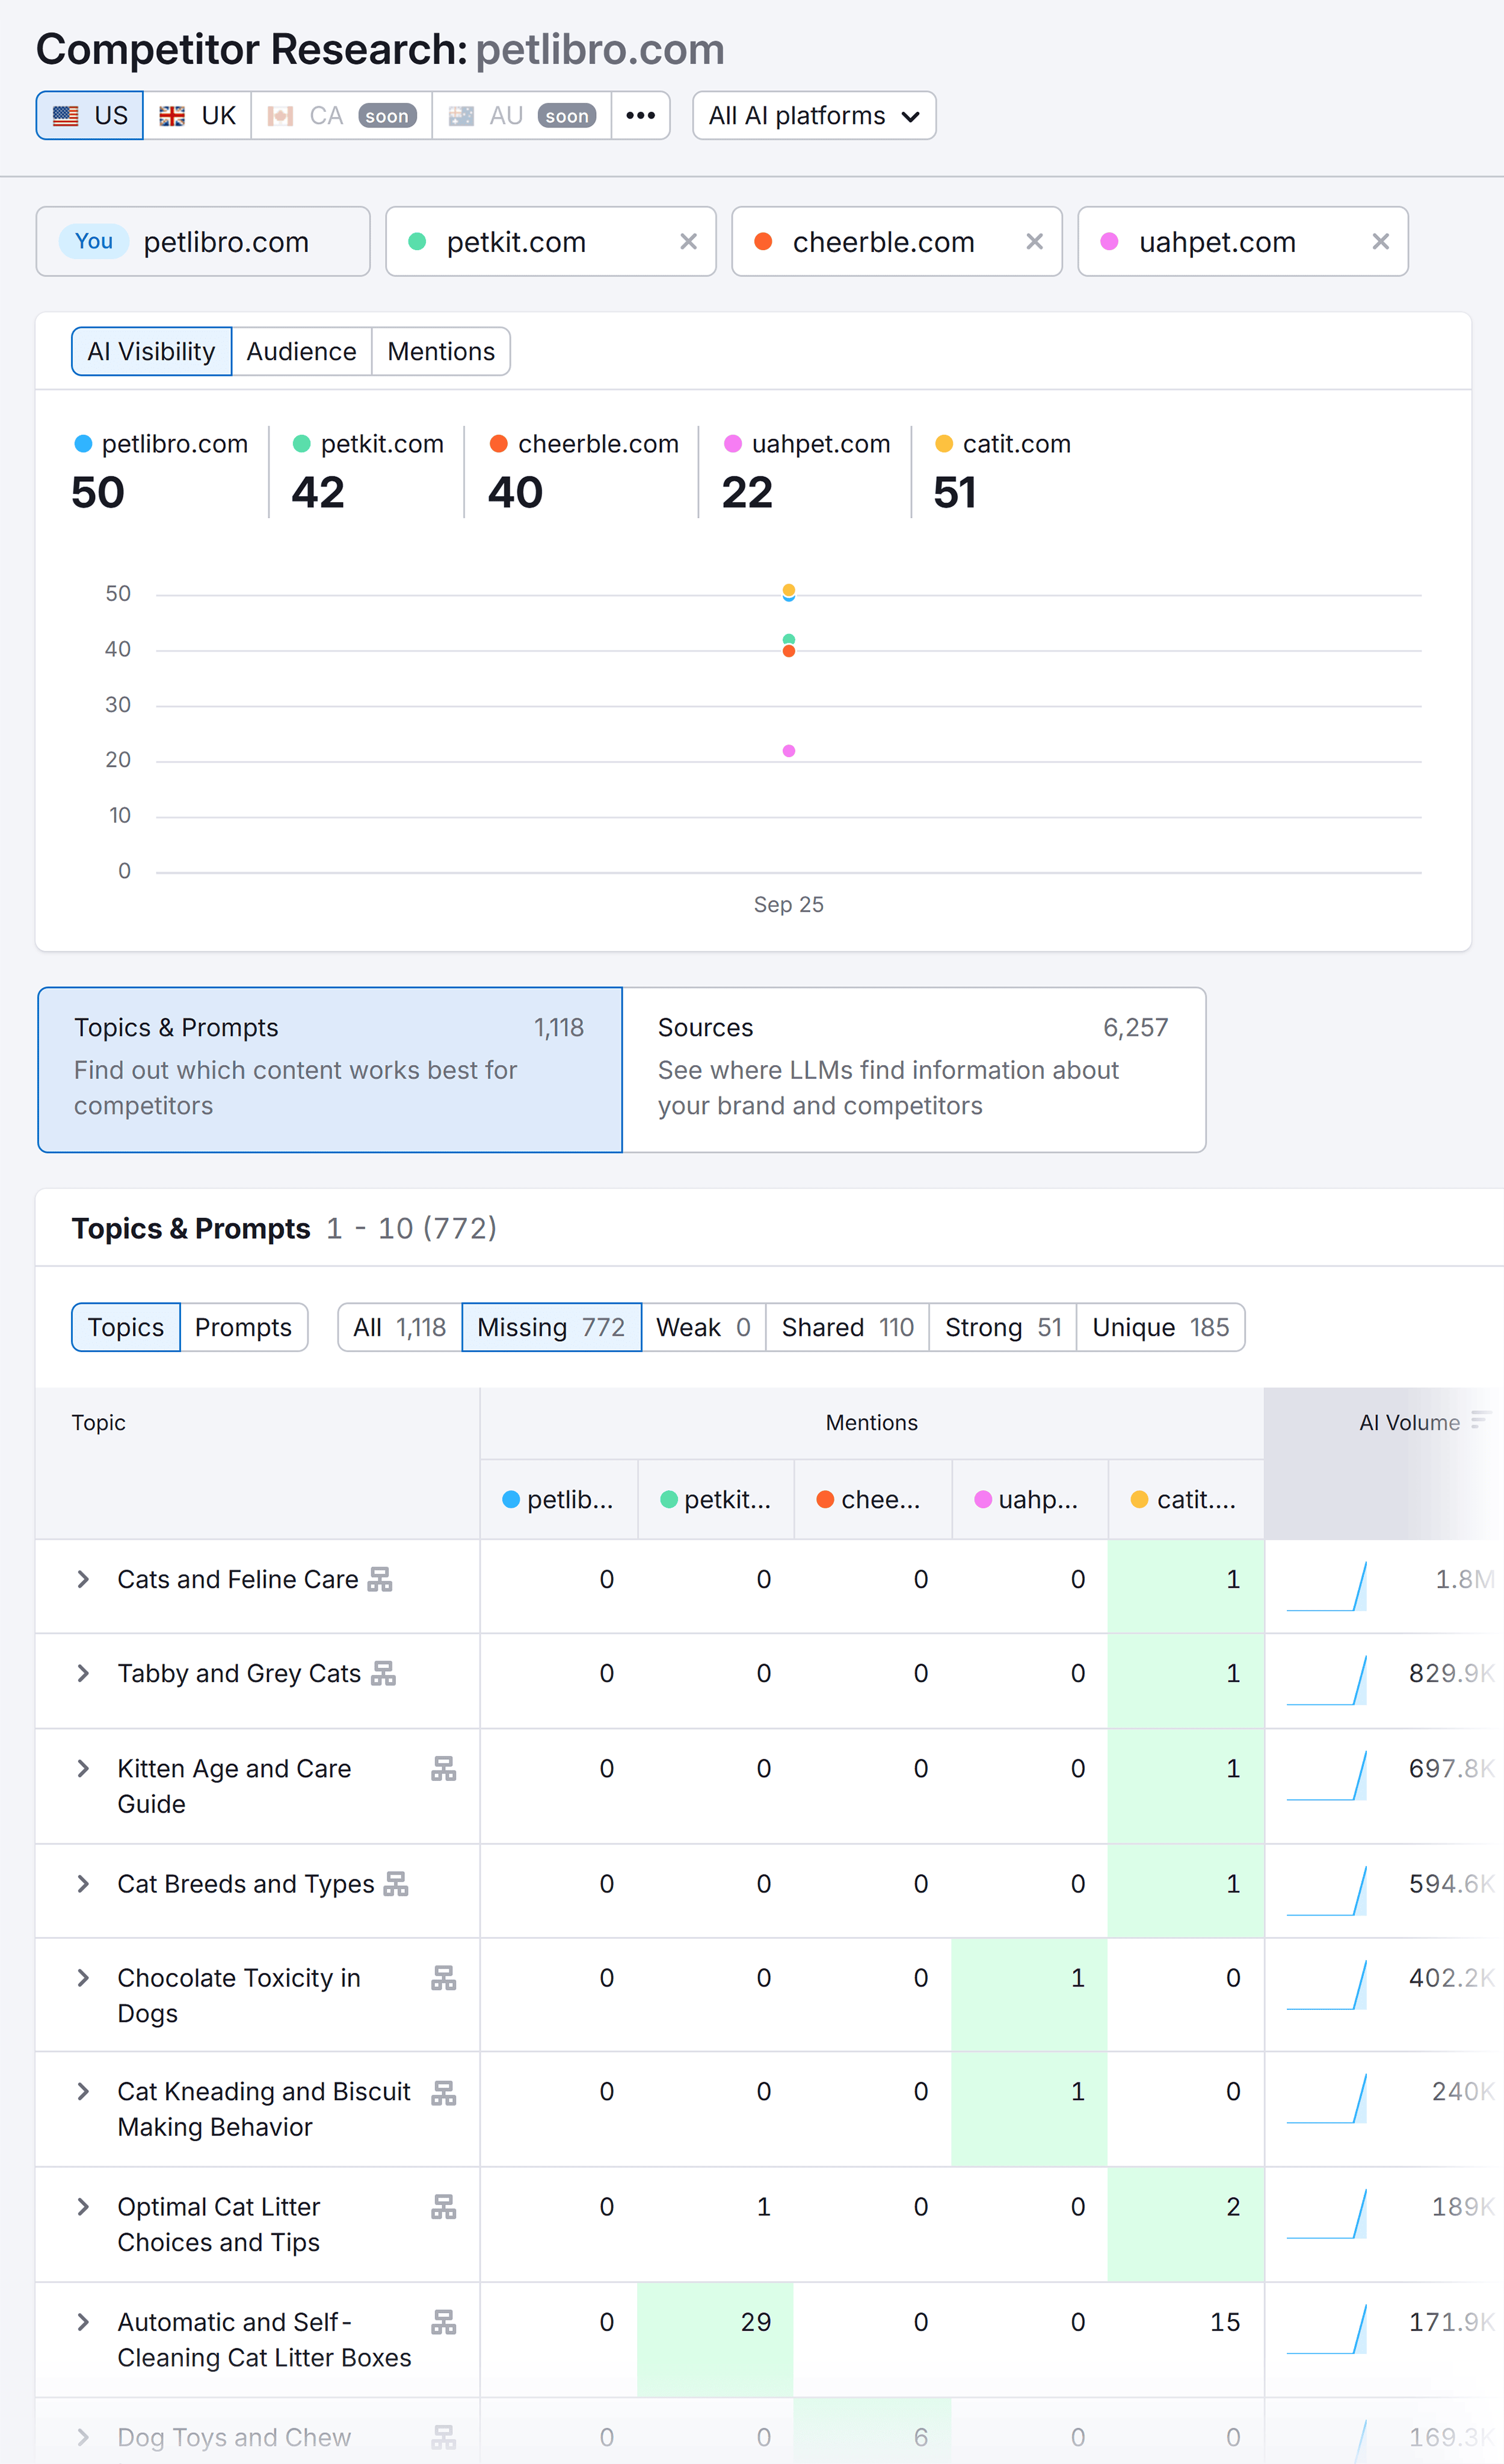This screenshot has width=1504, height=2464.
Task: Filter topics by Strong mentions
Action: [1001, 1327]
